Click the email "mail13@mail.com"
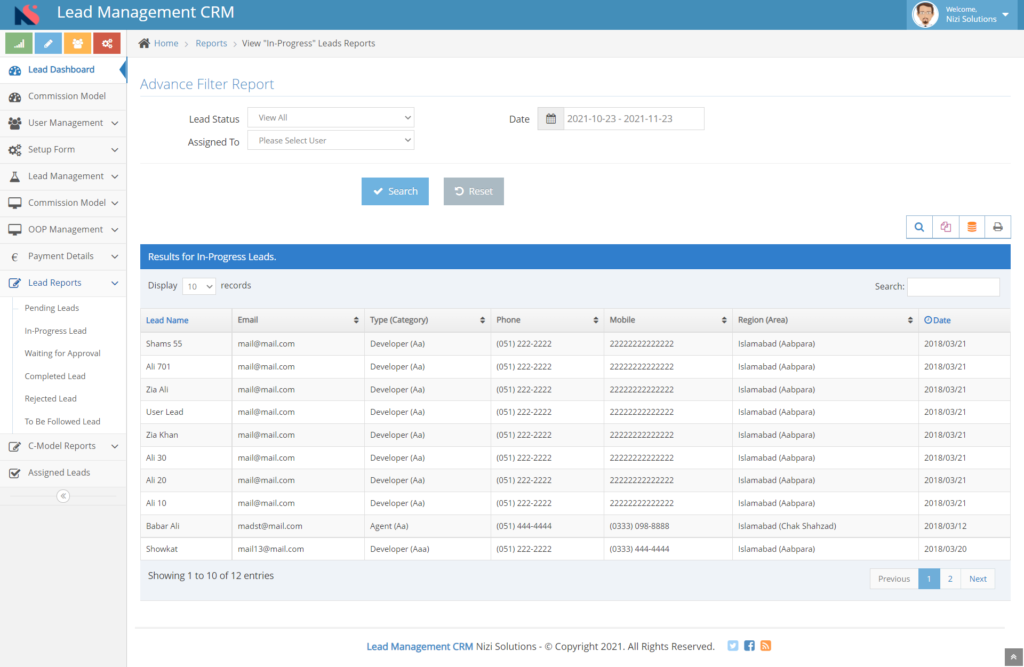This screenshot has width=1024, height=667. [271, 549]
